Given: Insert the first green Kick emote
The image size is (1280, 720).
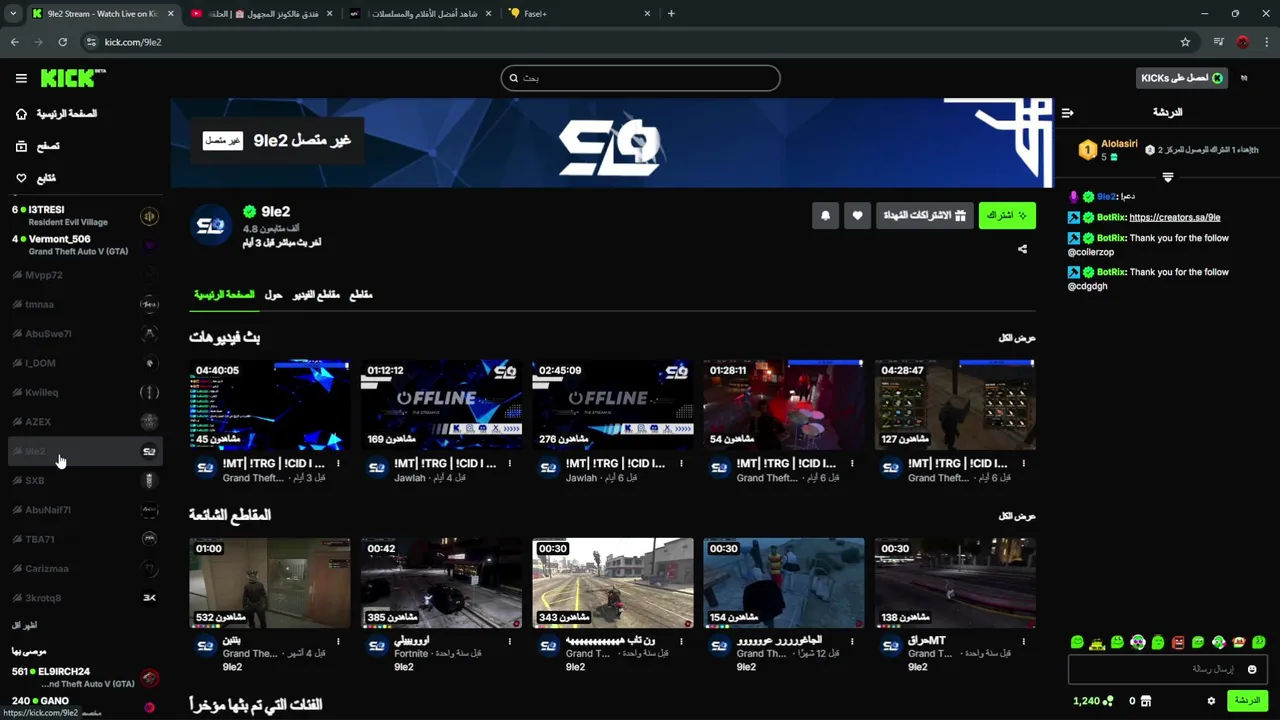Looking at the screenshot, I should coord(1077,642).
